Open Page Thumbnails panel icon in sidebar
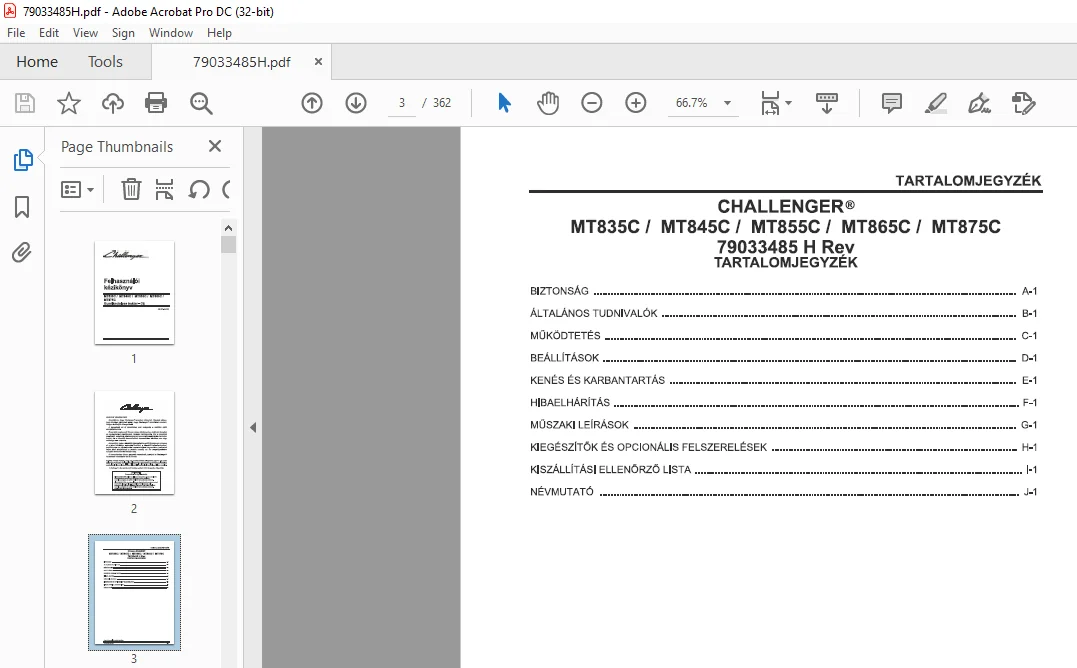Viewport: 1077px width, 668px height. [23, 160]
